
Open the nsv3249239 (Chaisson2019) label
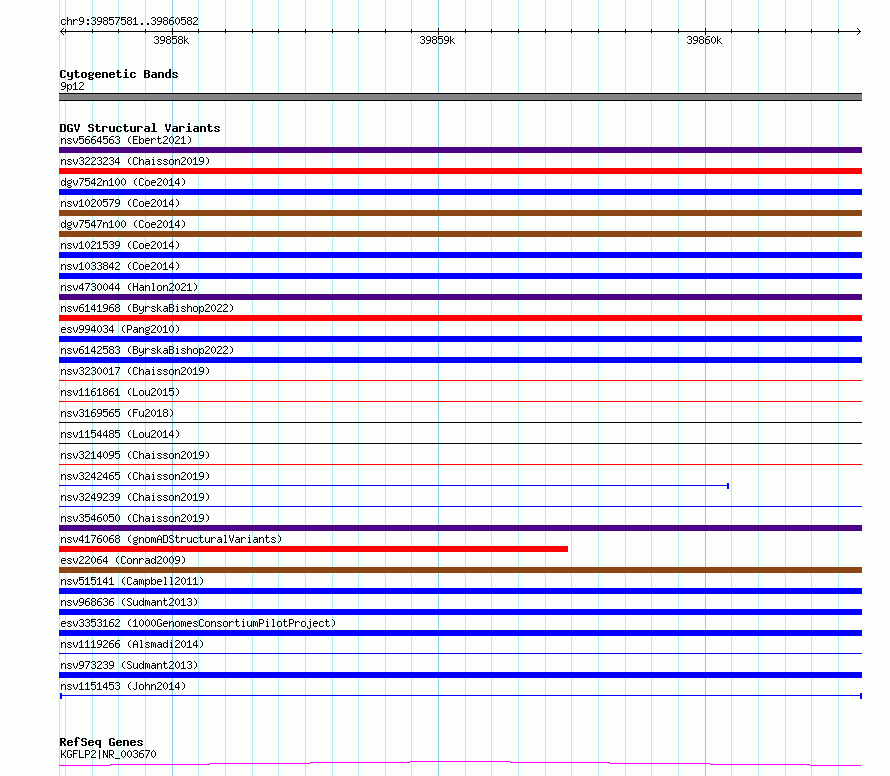tap(135, 497)
